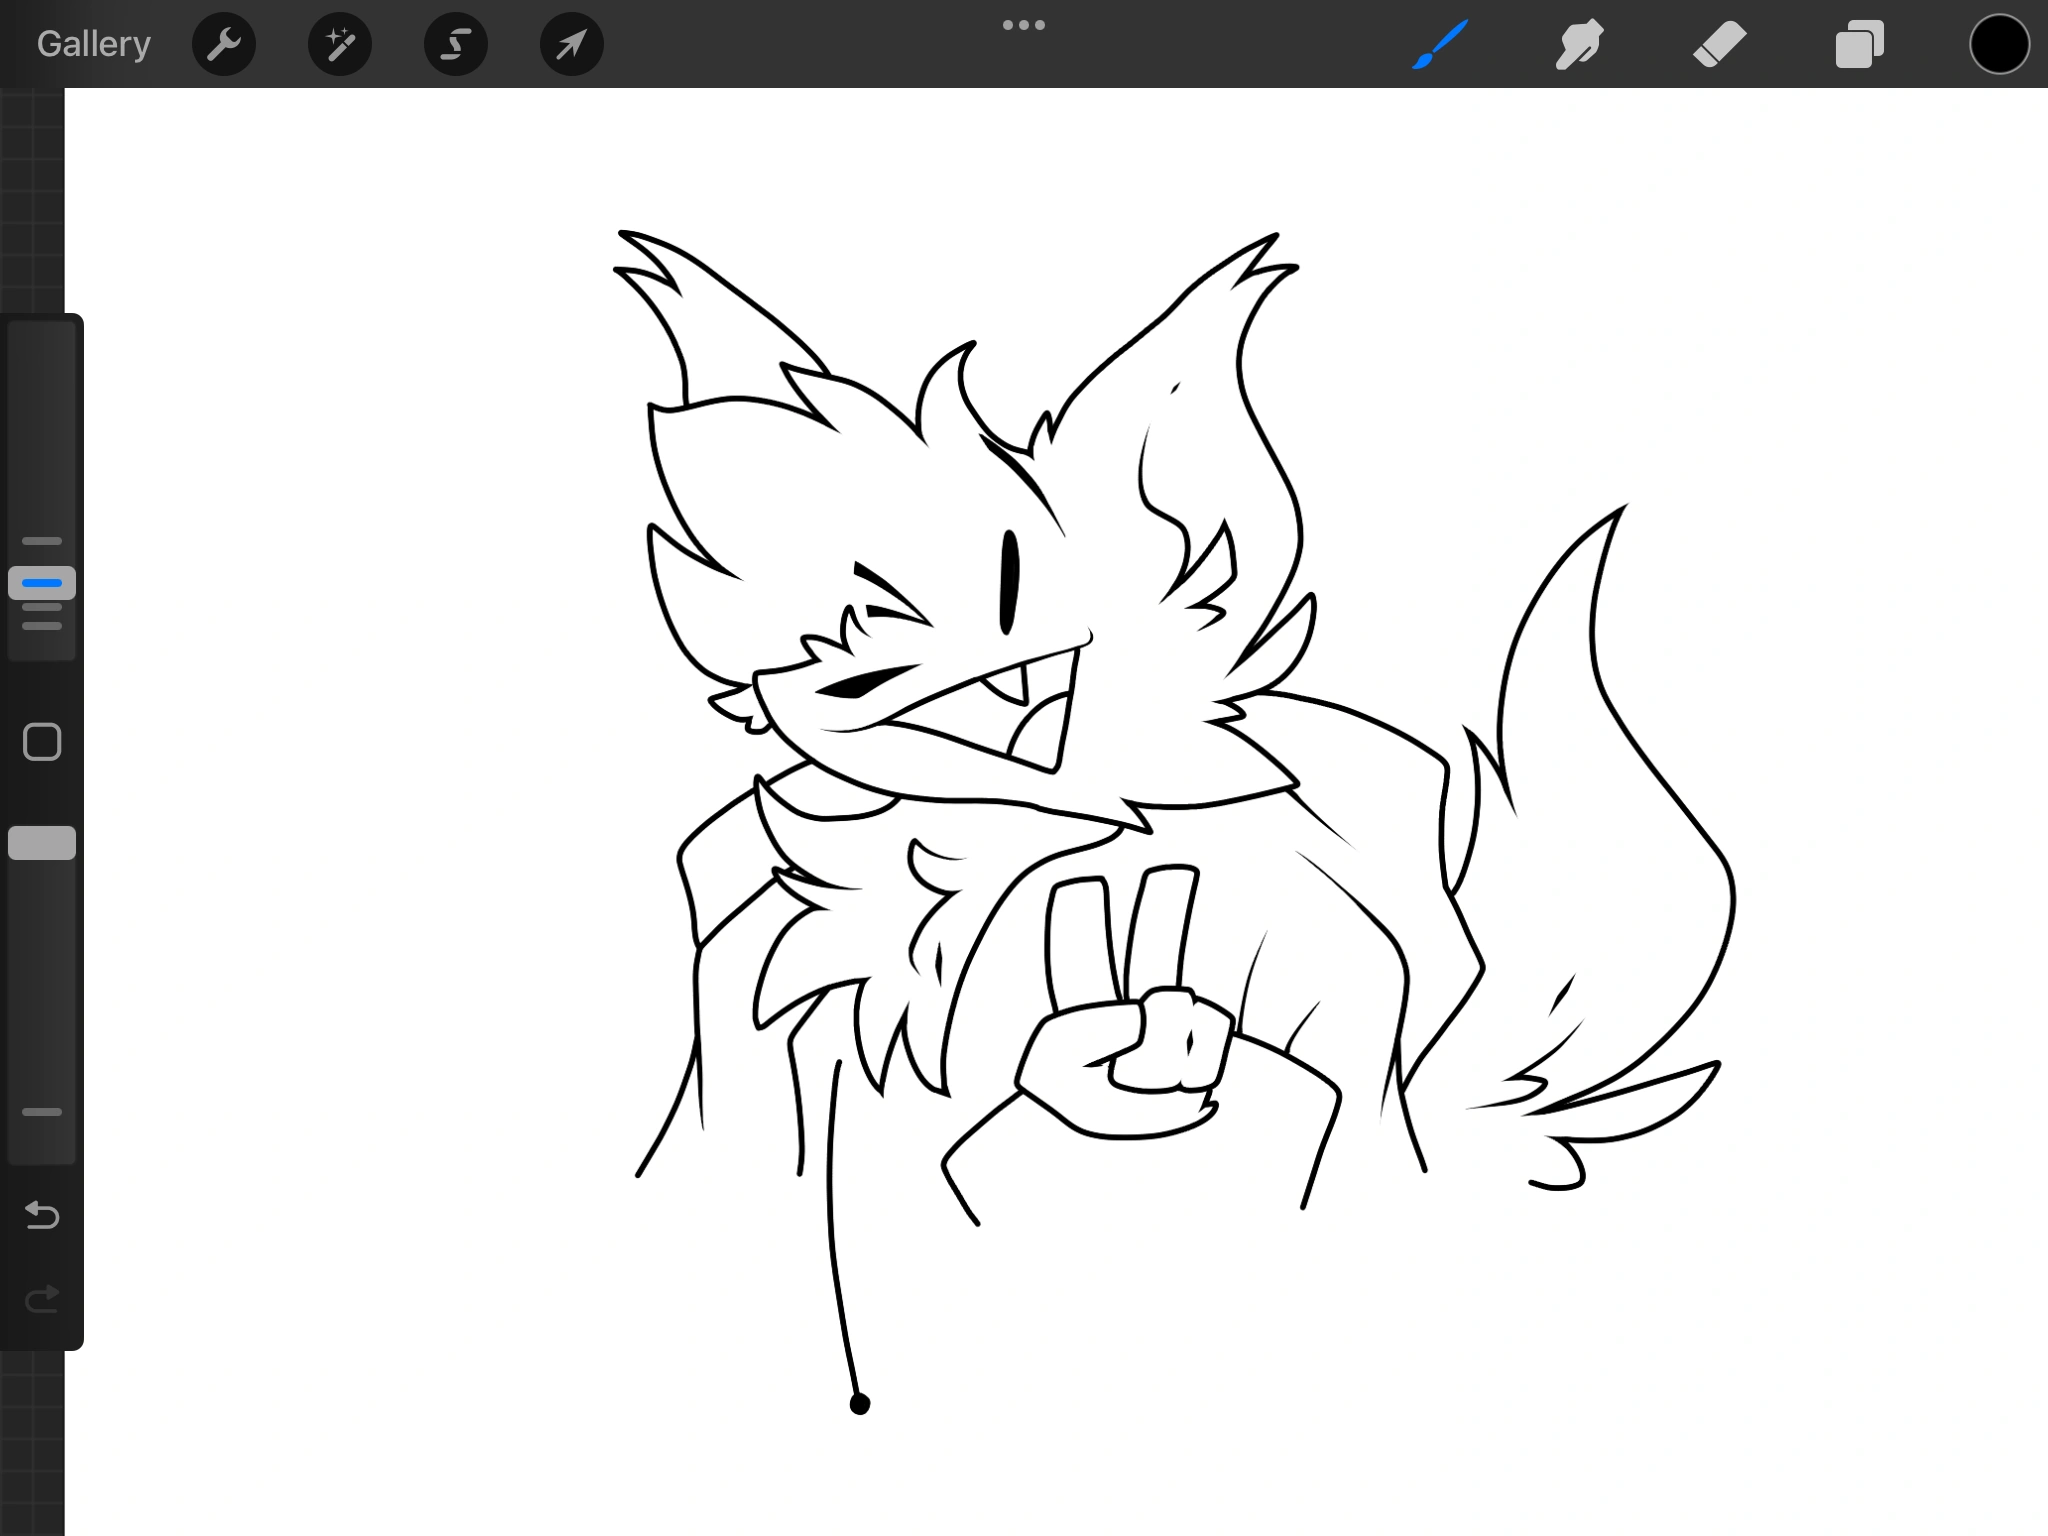Activate the Transform arrow tool

[571, 44]
